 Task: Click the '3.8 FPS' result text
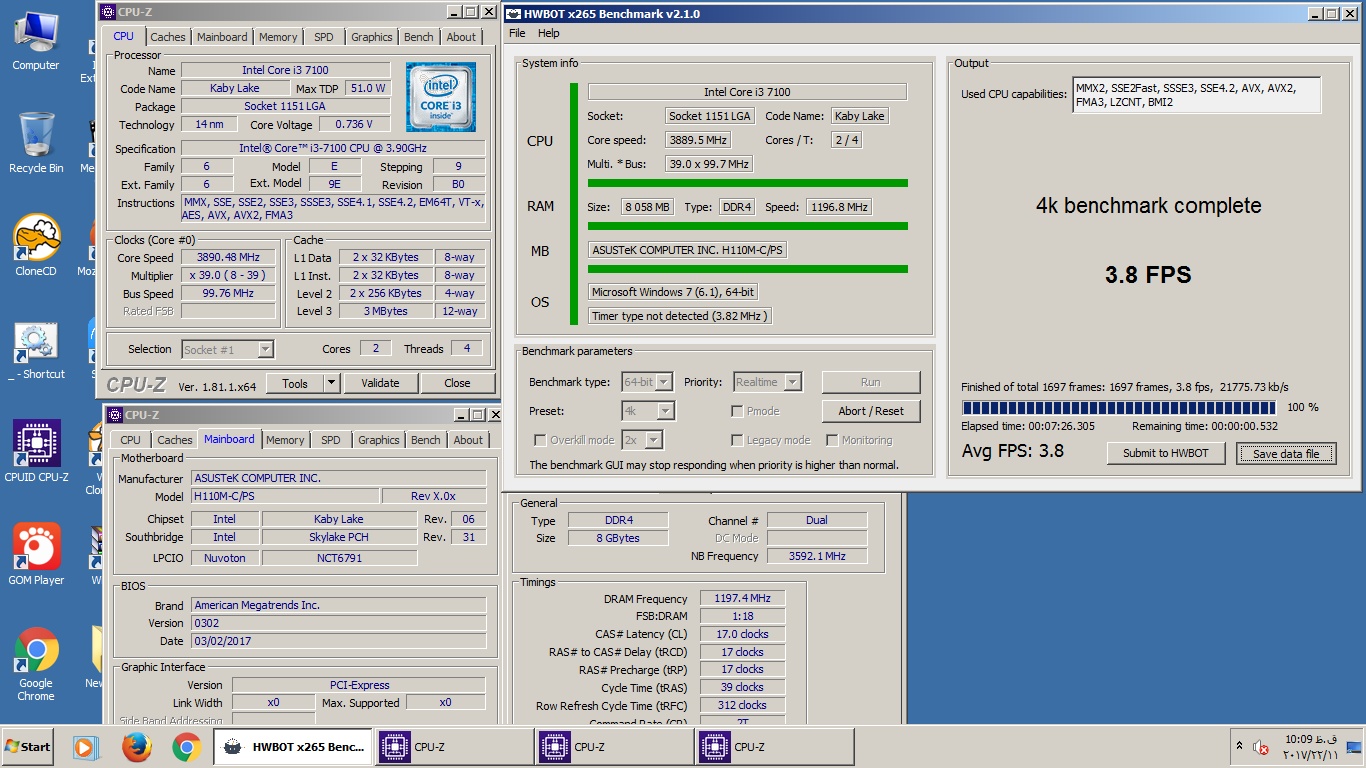[x=1148, y=275]
